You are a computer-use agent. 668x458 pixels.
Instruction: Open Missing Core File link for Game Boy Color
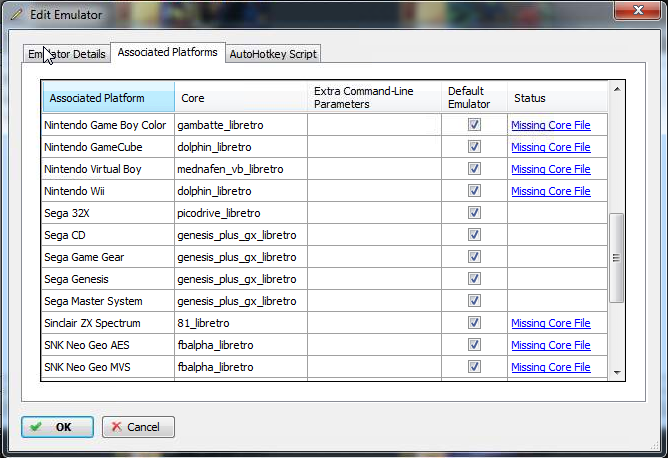click(551, 125)
